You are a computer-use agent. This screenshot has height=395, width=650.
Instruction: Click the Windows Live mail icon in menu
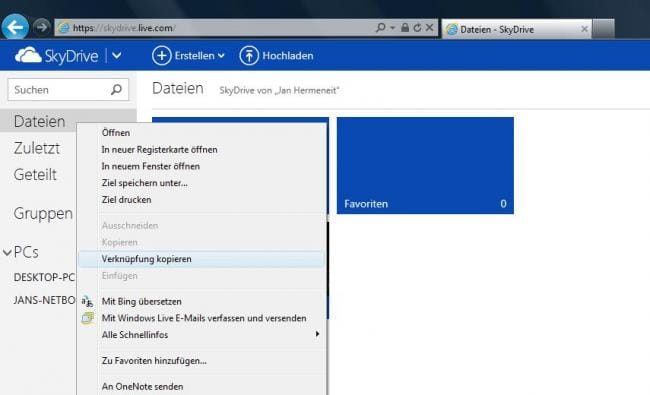(87, 318)
